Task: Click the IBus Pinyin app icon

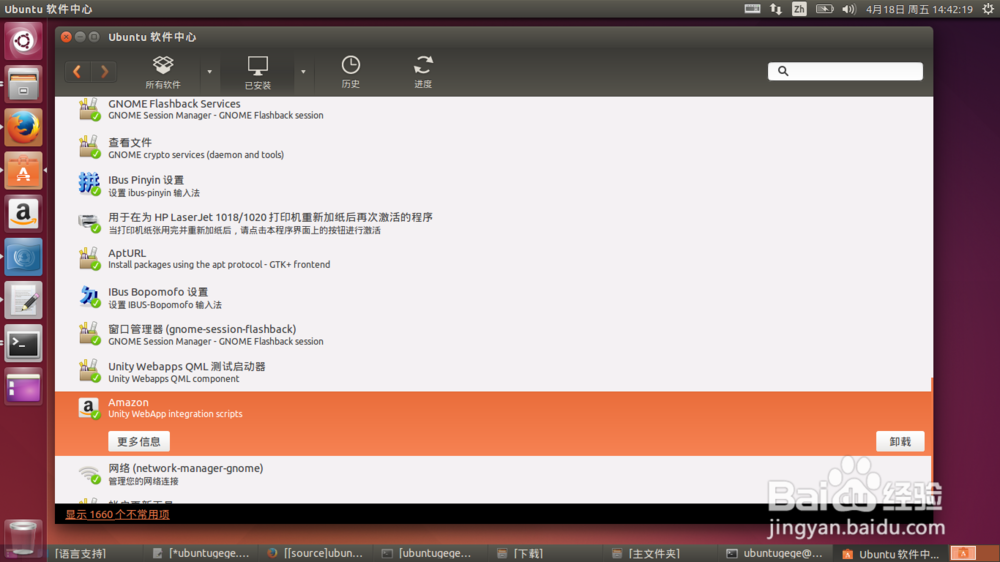Action: [89, 184]
